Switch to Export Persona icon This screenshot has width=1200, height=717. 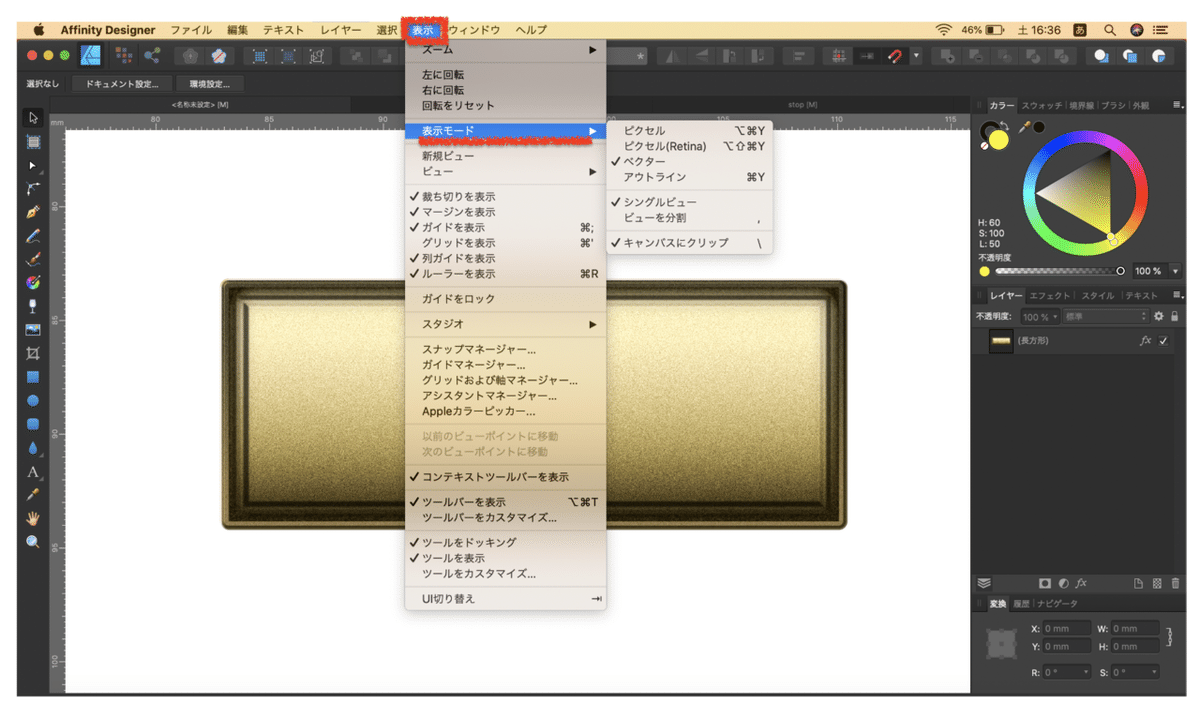coord(152,56)
